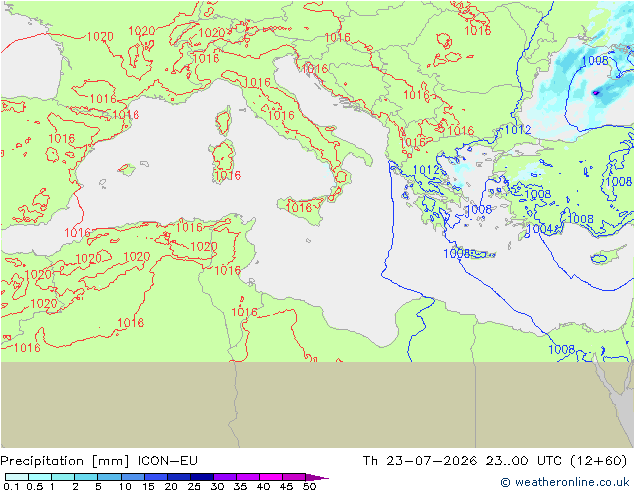The image size is (634, 490).
Task: Click the "Precipitation [mm] ICON-EU" title text
Action: point(99,461)
